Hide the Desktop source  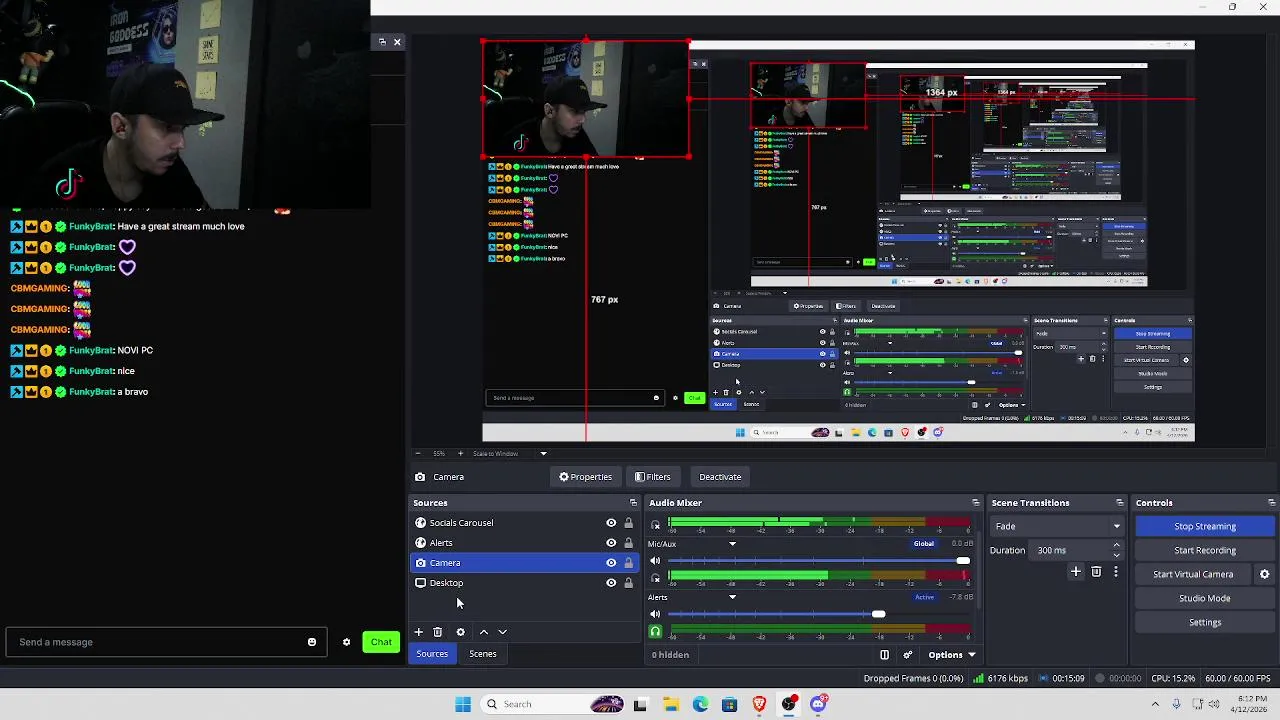[x=611, y=583]
